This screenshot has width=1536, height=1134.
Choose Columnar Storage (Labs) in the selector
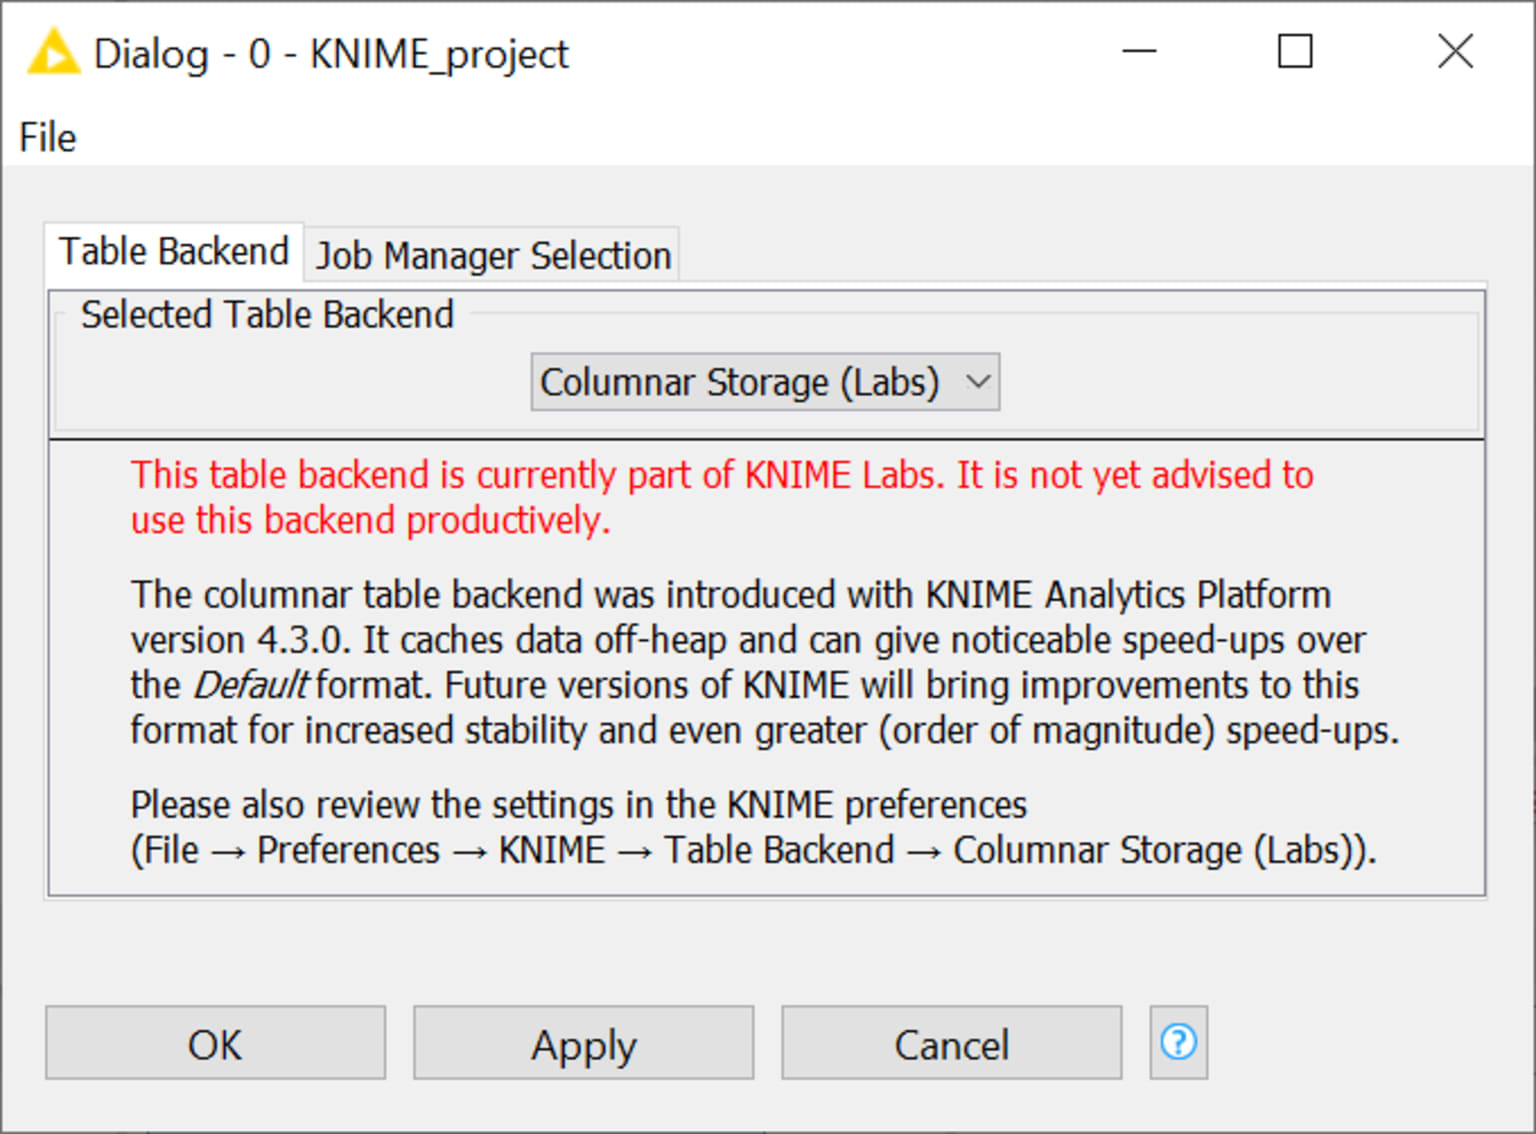click(740, 381)
